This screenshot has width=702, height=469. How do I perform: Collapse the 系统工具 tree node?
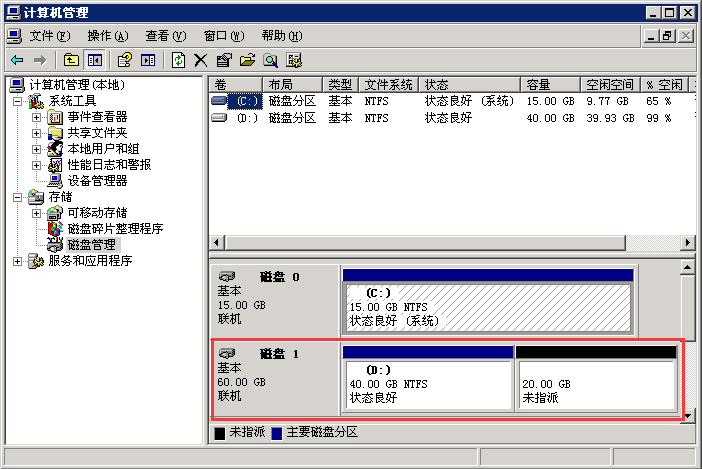pyautogui.click(x=17, y=101)
